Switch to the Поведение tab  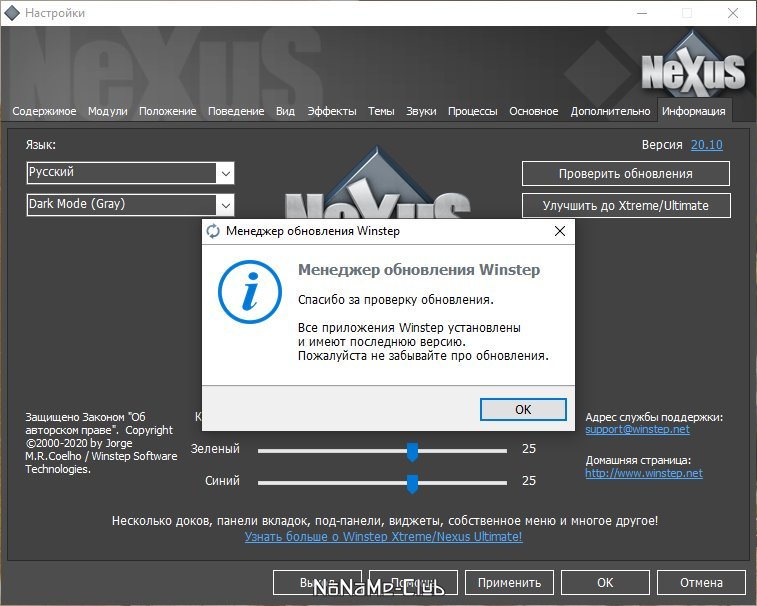pos(236,111)
